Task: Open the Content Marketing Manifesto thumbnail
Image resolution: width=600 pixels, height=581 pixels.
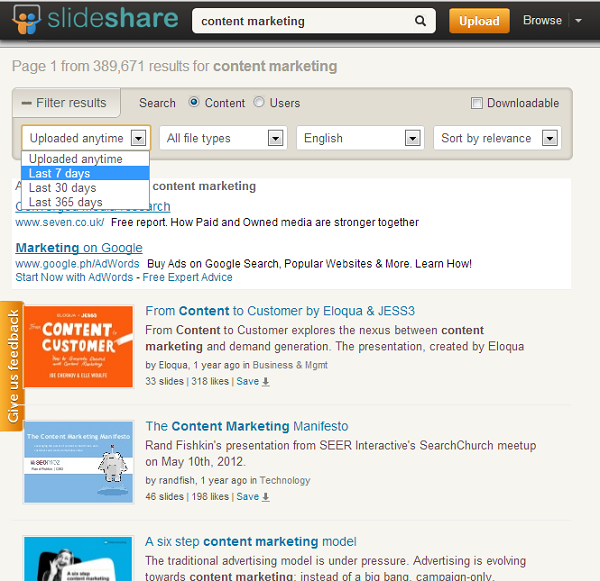Action: click(78, 462)
